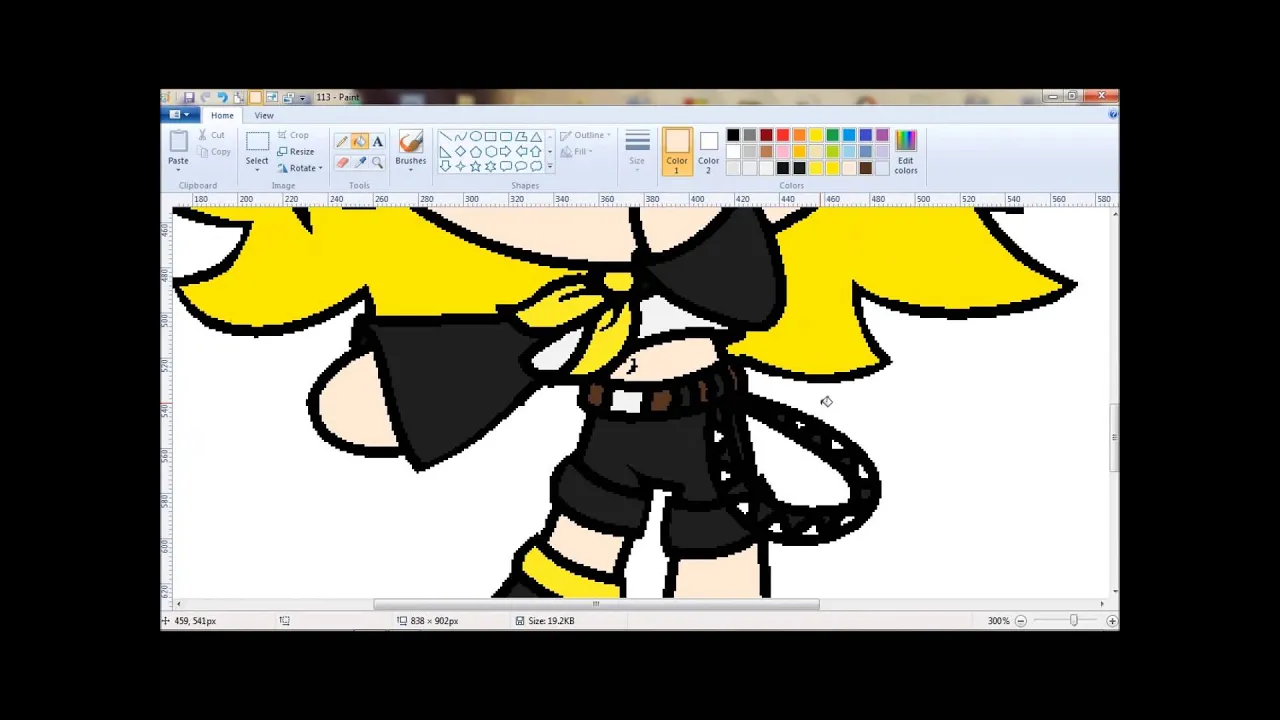Viewport: 1280px width, 720px height.
Task: Open the Brushes dropdown arrow
Action: point(410,170)
